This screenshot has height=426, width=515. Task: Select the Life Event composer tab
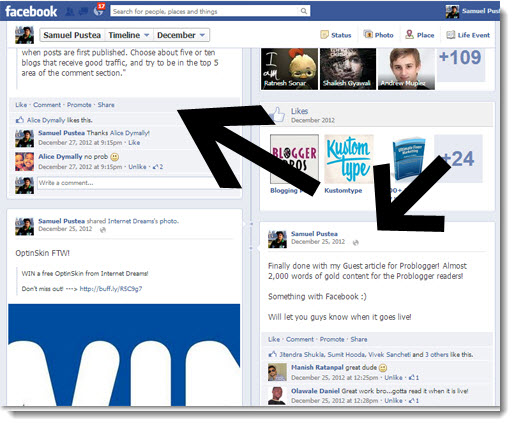[468, 35]
